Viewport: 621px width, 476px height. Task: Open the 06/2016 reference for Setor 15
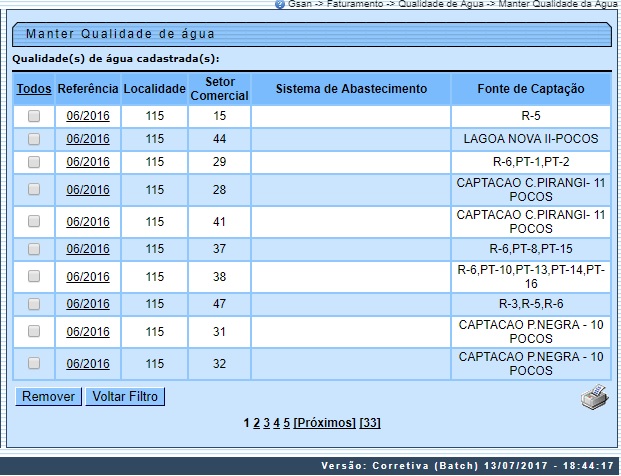tap(88, 116)
